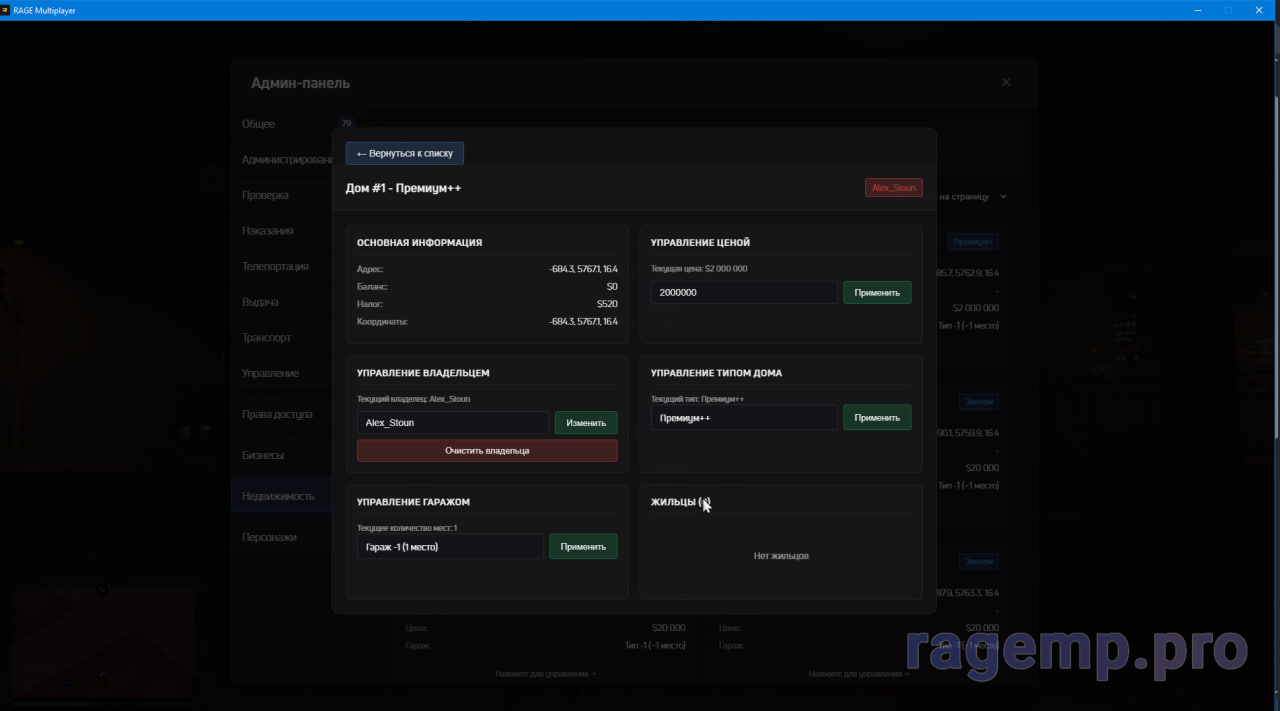This screenshot has width=1280, height=711.
Task: Go to Транспорт sidebar section
Action: pos(266,338)
